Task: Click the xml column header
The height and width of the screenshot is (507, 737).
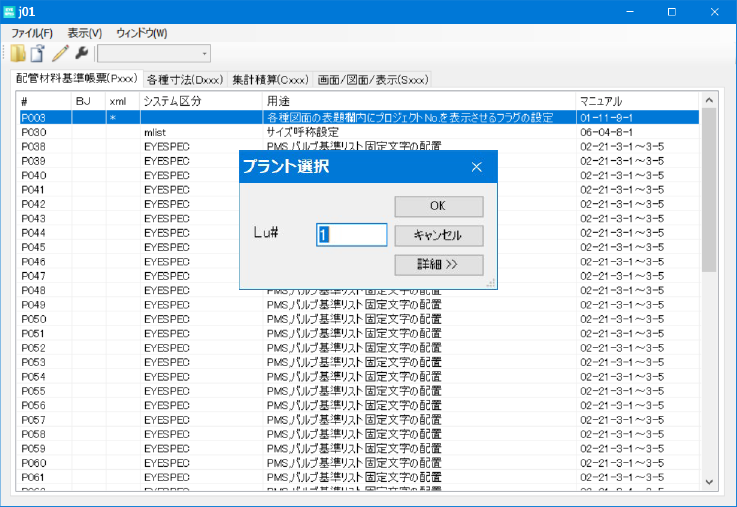Action: pos(123,101)
